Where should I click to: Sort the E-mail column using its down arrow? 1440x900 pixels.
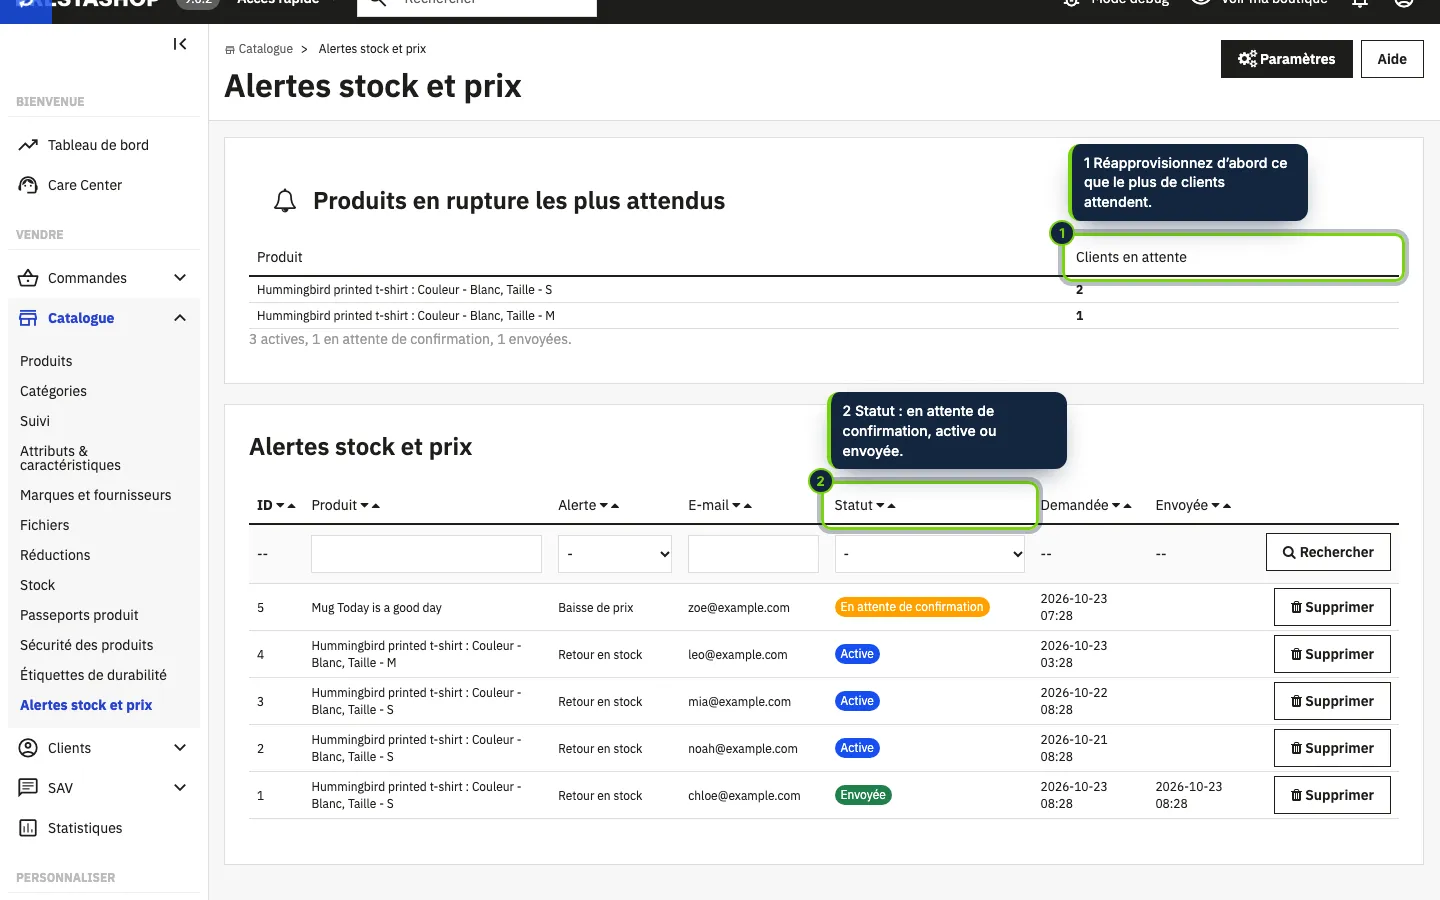[x=736, y=506]
